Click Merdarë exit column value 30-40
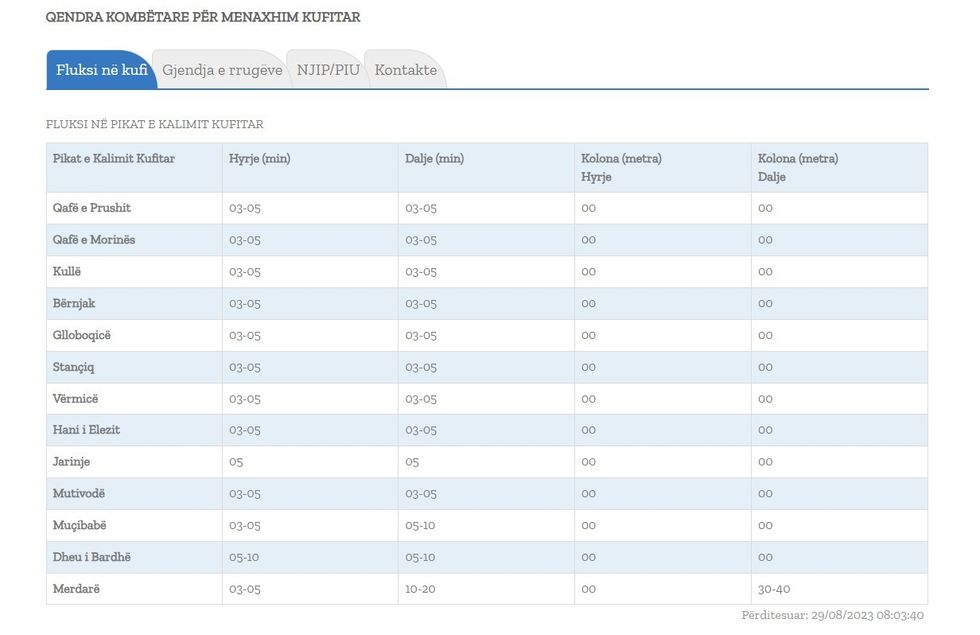980x635 pixels. tap(774, 589)
